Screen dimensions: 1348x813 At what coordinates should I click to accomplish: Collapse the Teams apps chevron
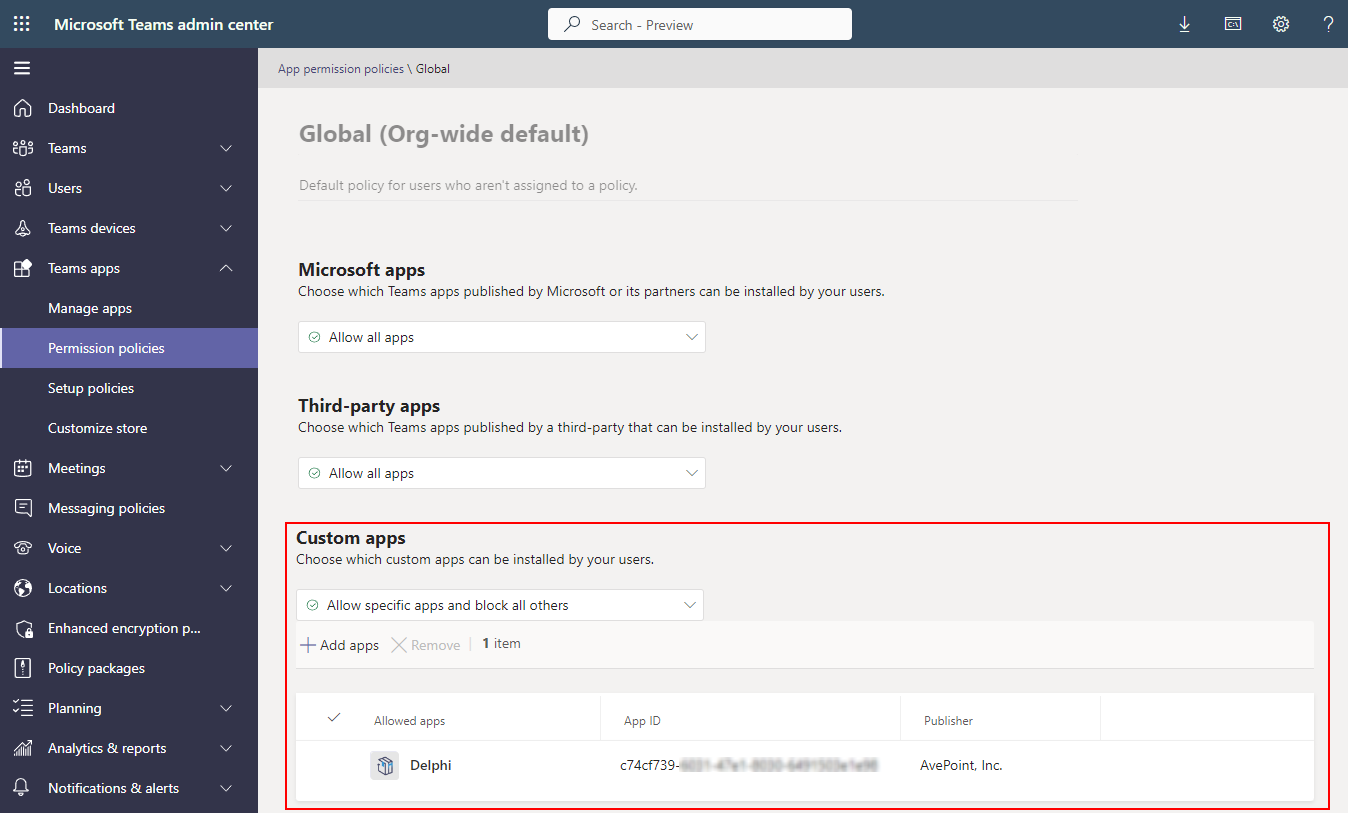pos(226,268)
